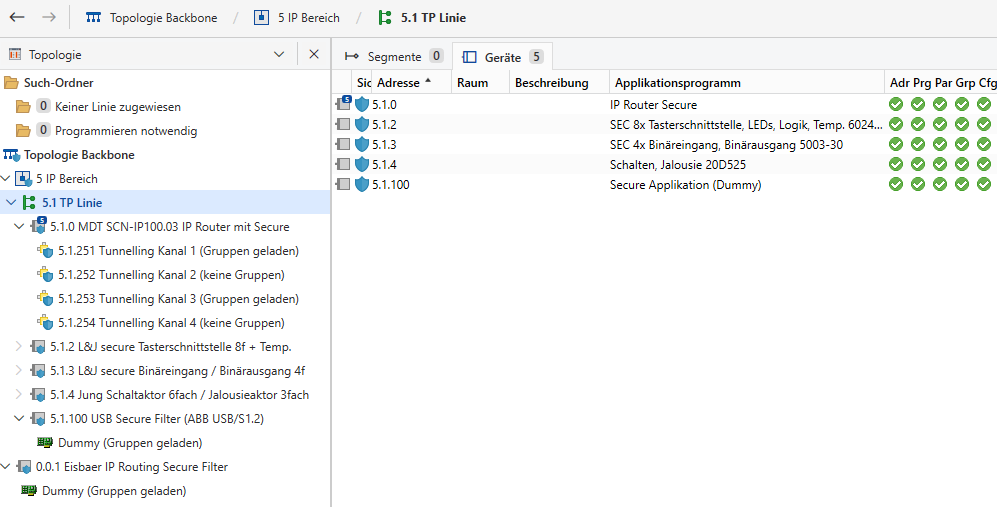Viewport: 997px width, 507px height.
Task: Select SEC 4x Binäreingang application cell
Action: click(727, 144)
